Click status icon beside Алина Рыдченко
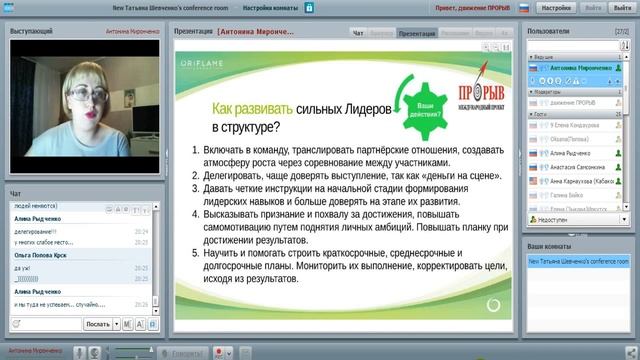The height and width of the screenshot is (360, 640). [618, 153]
